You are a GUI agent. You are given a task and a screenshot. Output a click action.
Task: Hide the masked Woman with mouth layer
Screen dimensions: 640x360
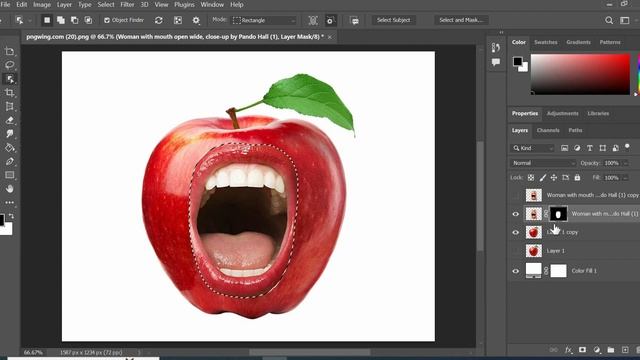point(516,214)
